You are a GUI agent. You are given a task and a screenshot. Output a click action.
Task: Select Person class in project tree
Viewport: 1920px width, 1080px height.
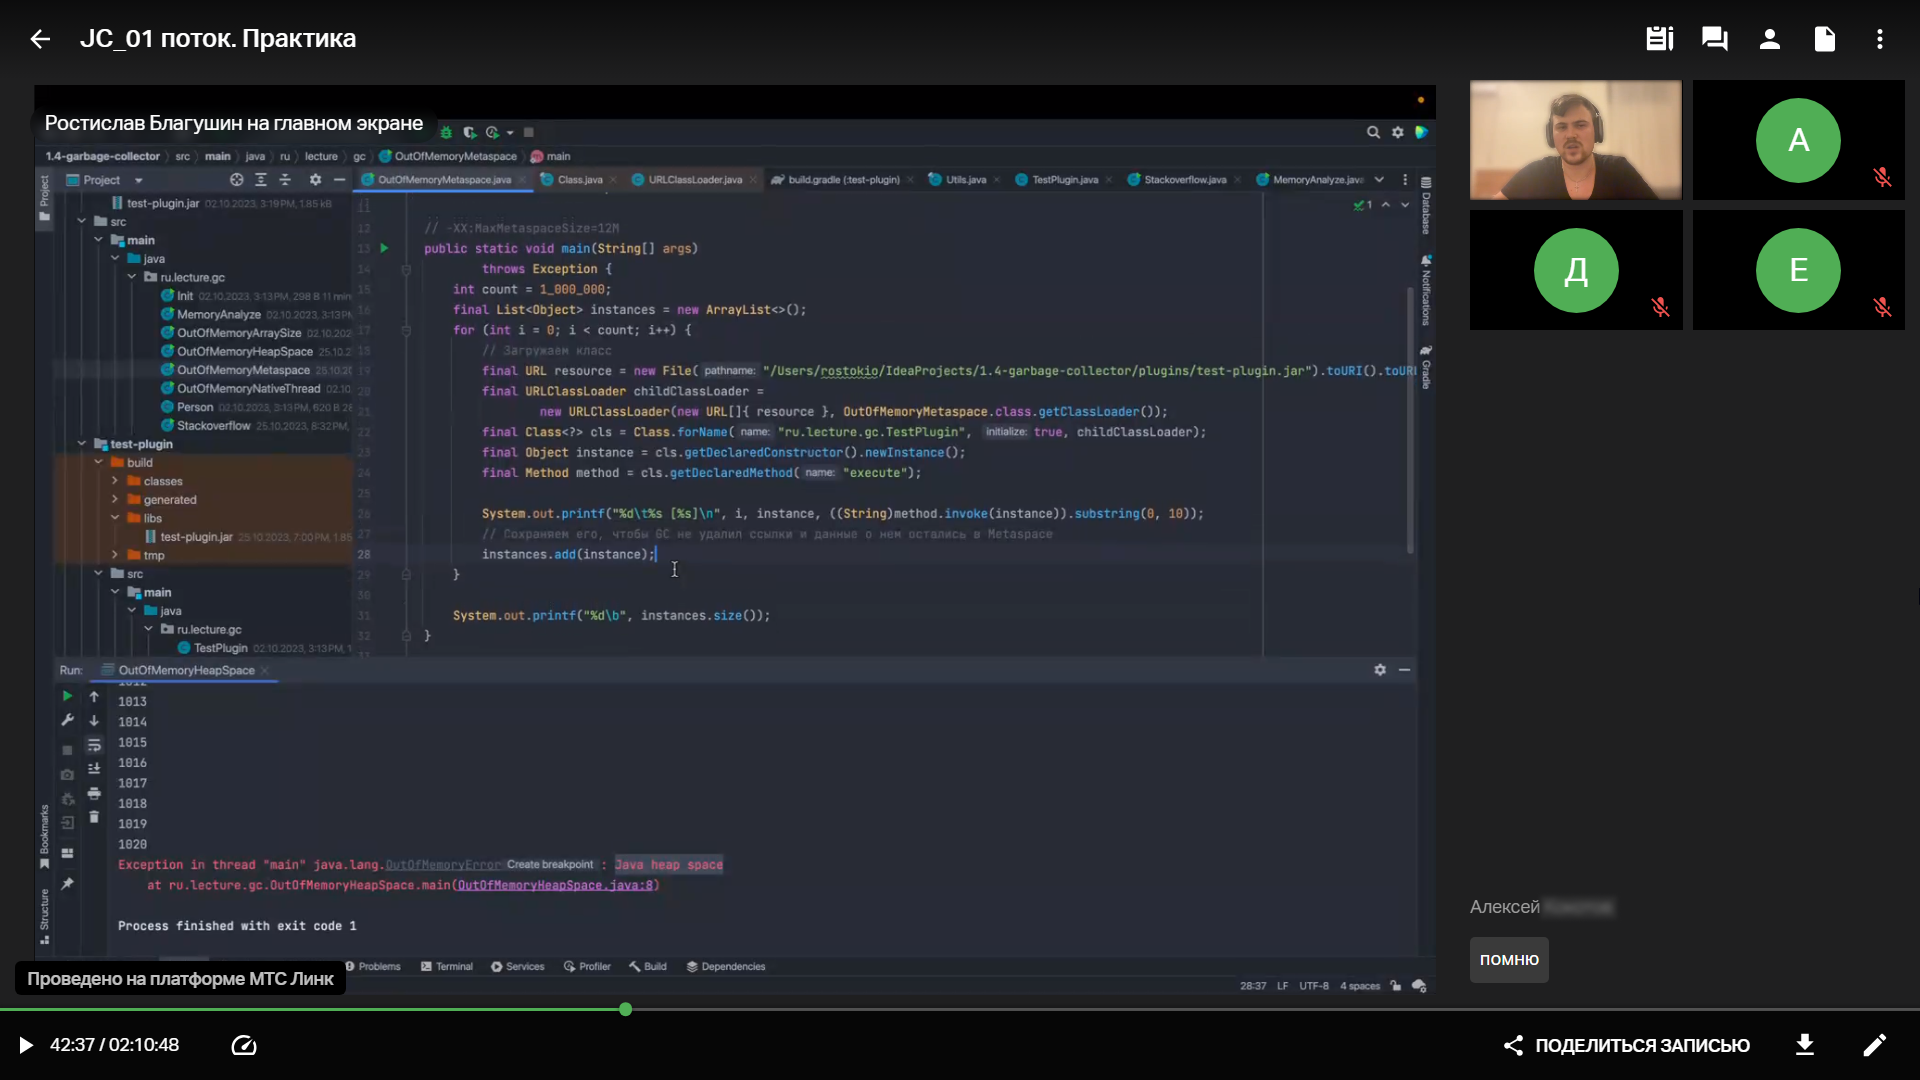click(x=195, y=407)
